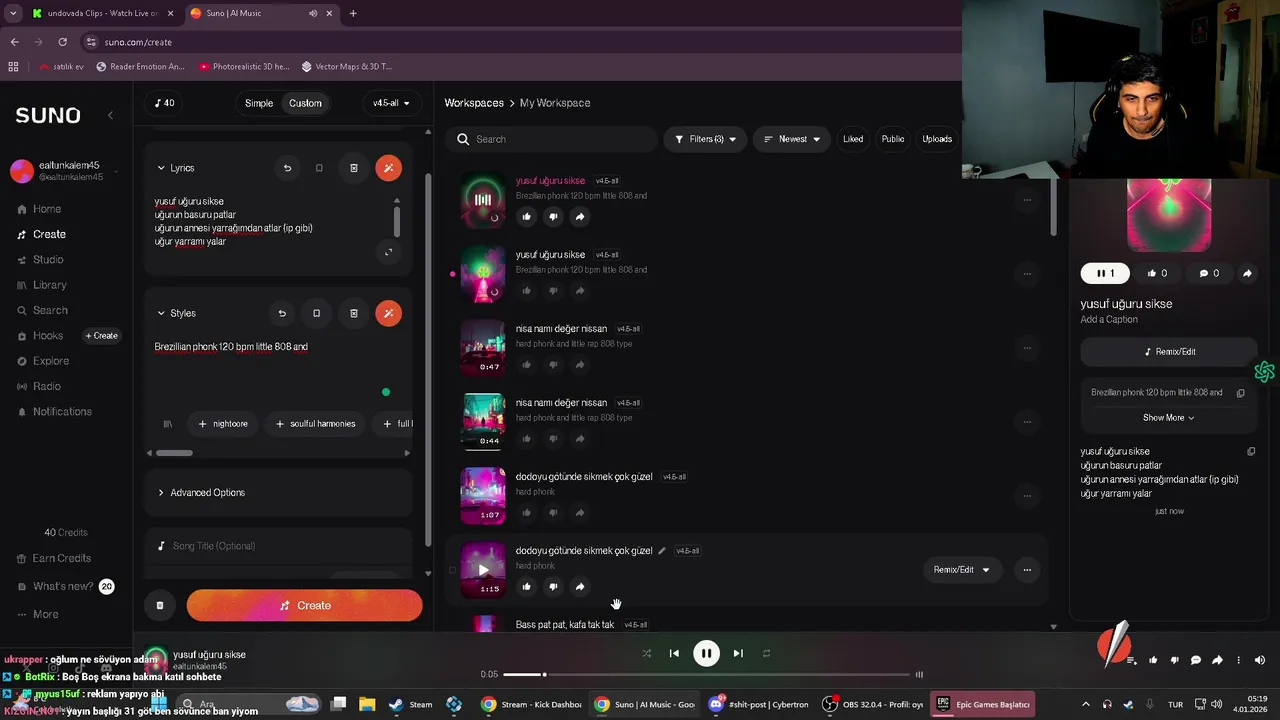The height and width of the screenshot is (720, 1280).
Task: Toggle the Liked filter
Action: (x=853, y=139)
